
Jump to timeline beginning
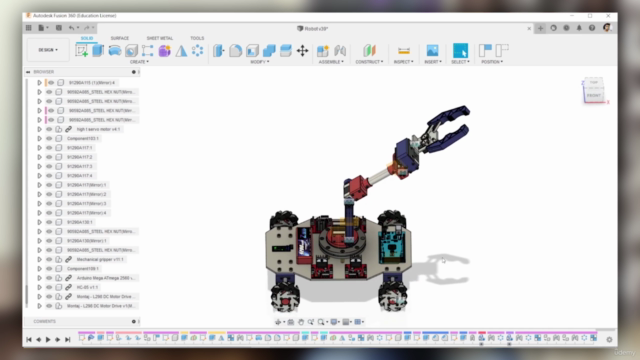(29, 340)
